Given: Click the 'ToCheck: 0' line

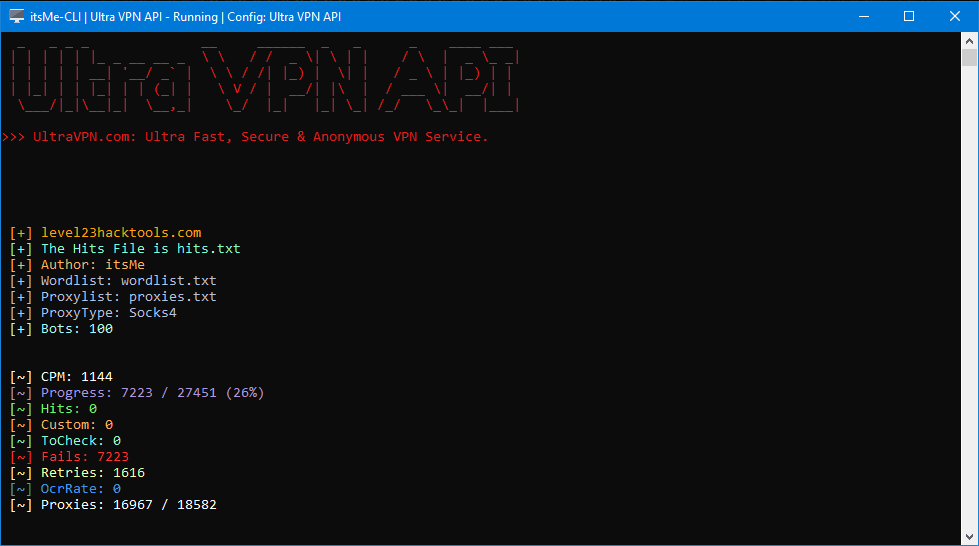Looking at the screenshot, I should click(66, 441).
